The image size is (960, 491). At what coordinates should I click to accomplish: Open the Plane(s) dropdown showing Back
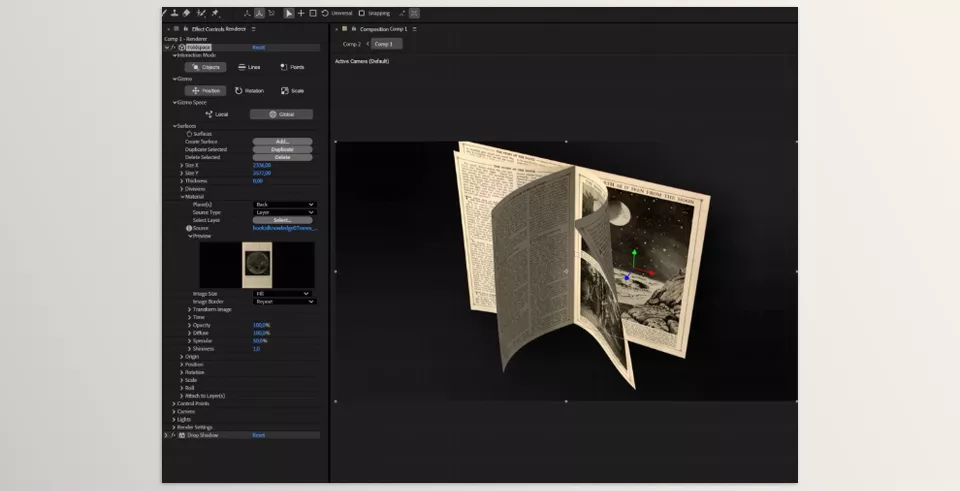(x=285, y=204)
